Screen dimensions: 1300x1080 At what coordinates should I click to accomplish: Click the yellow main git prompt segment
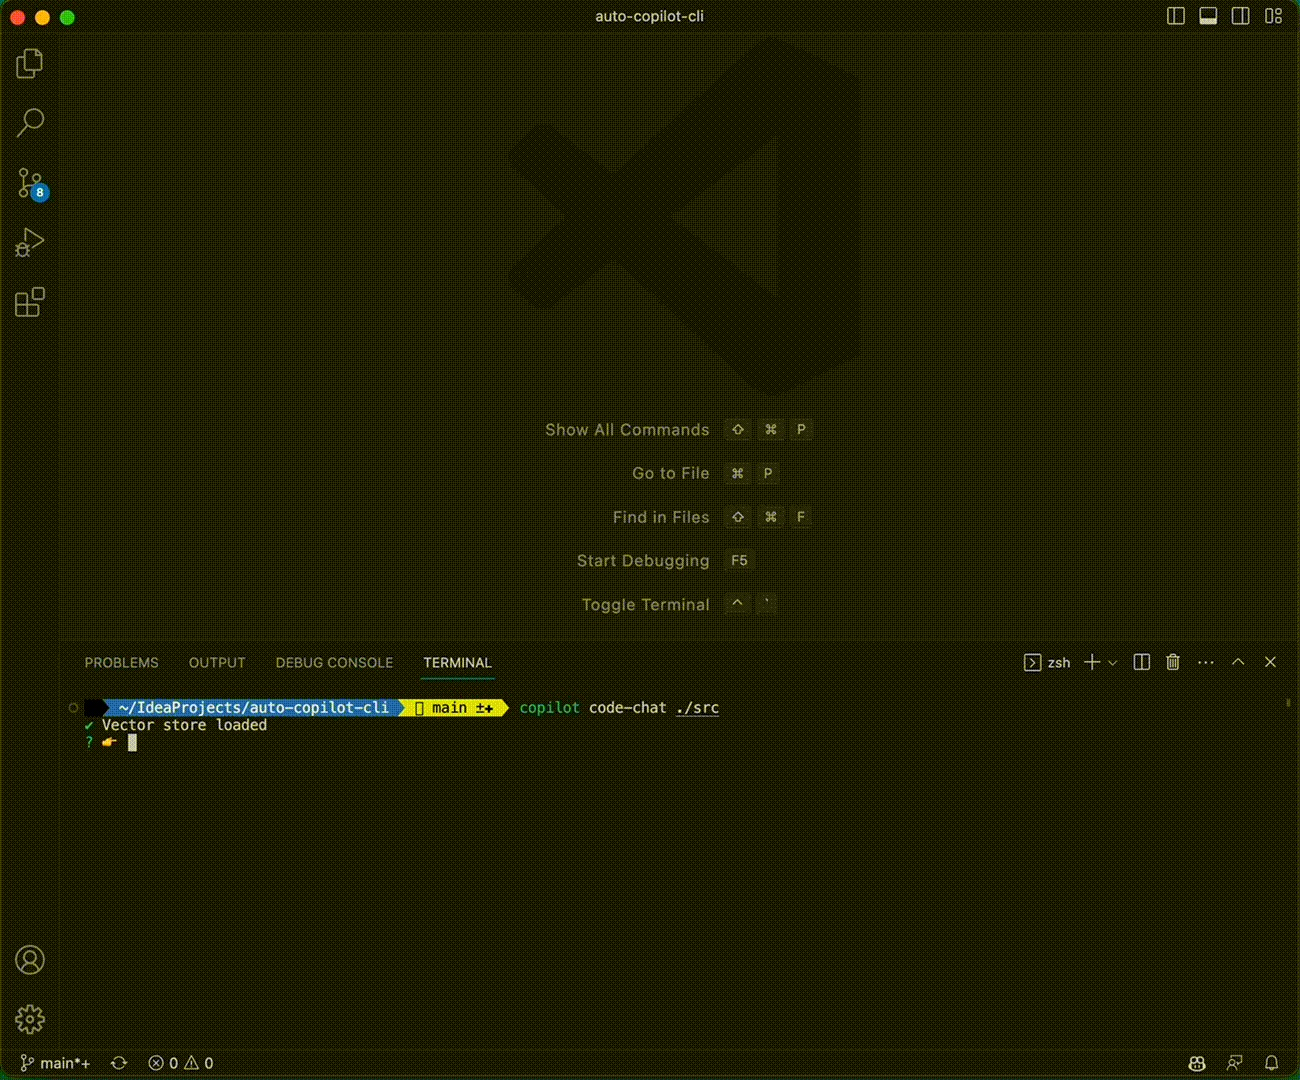[454, 707]
